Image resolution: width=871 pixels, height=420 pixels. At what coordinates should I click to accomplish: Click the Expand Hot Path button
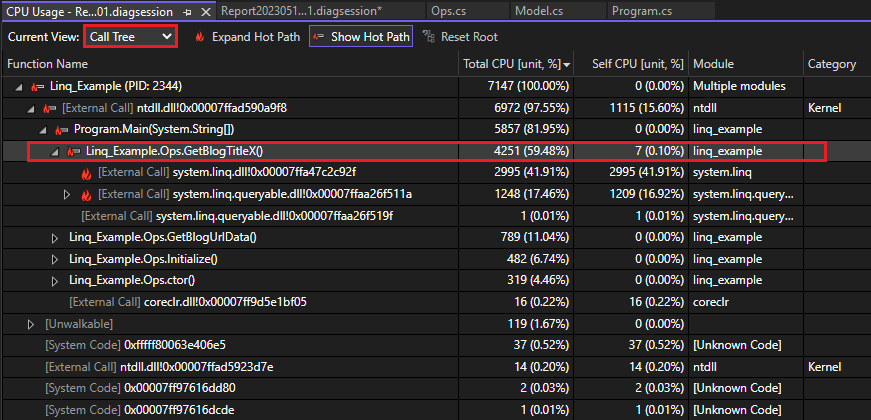coord(245,37)
